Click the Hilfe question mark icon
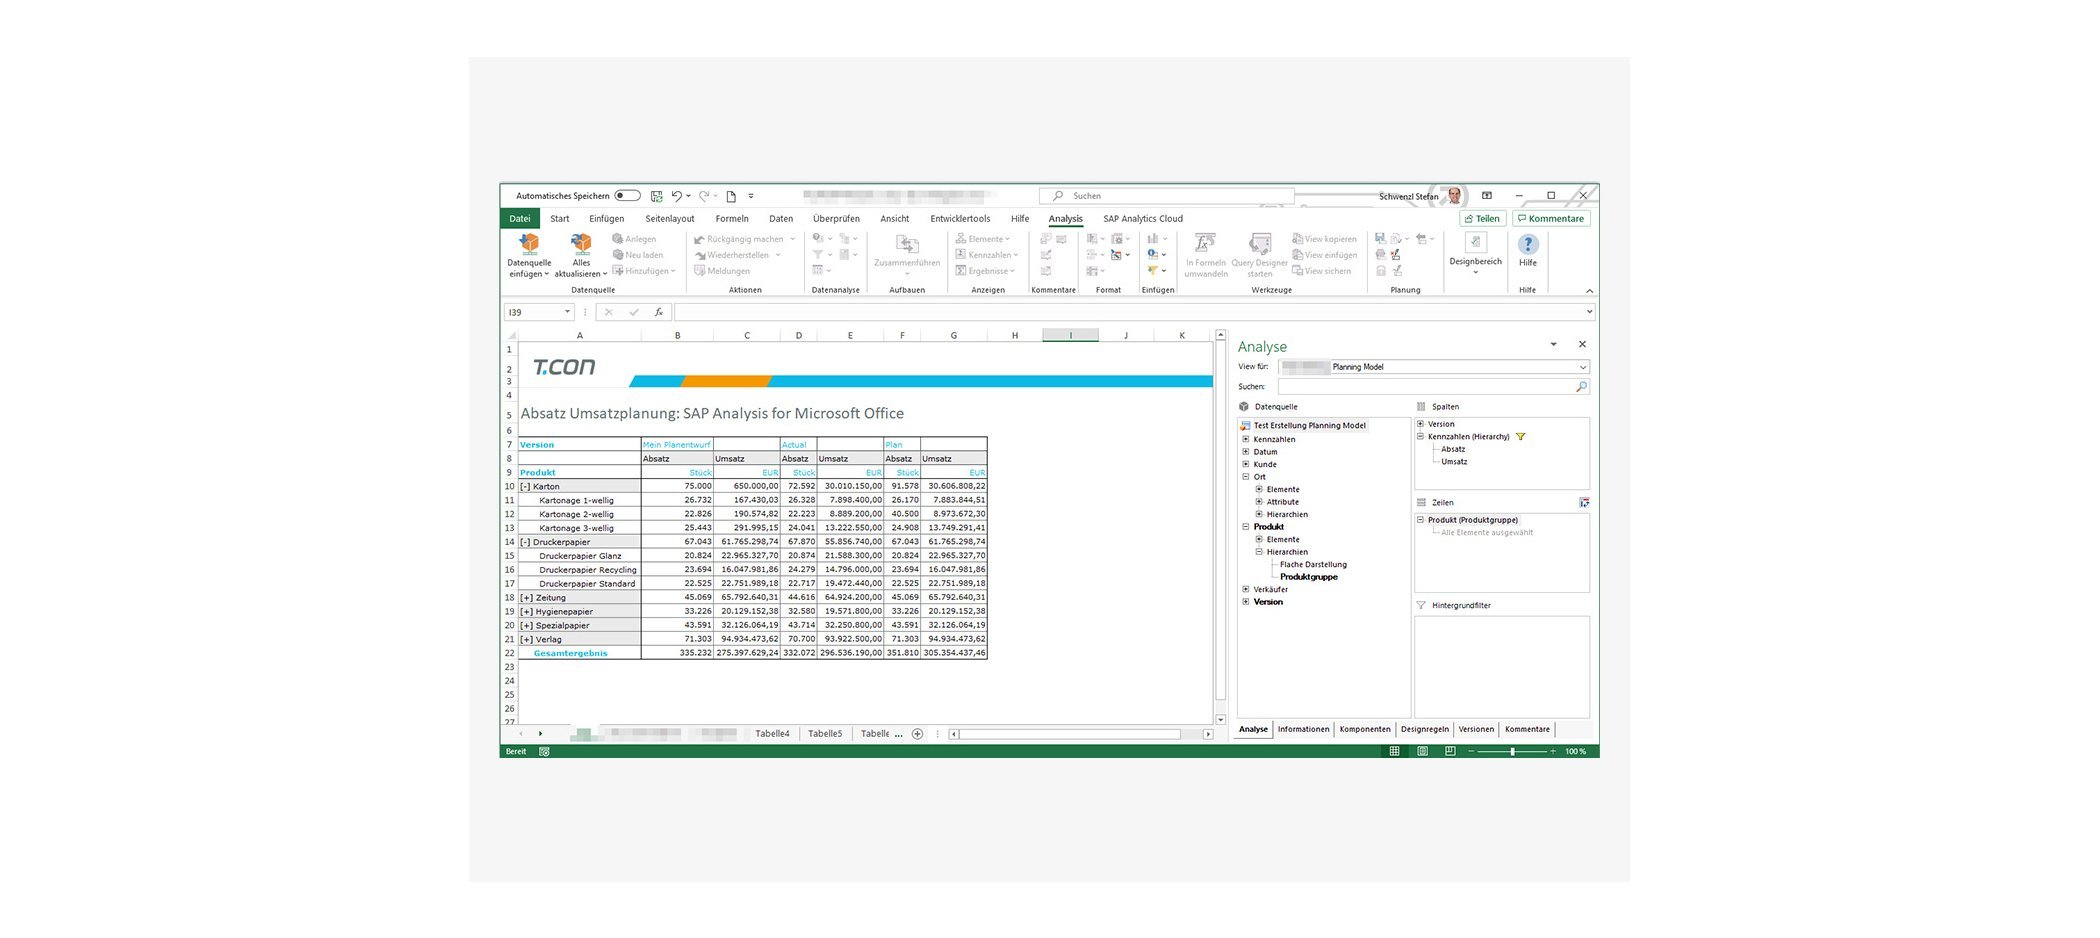 [x=1528, y=244]
